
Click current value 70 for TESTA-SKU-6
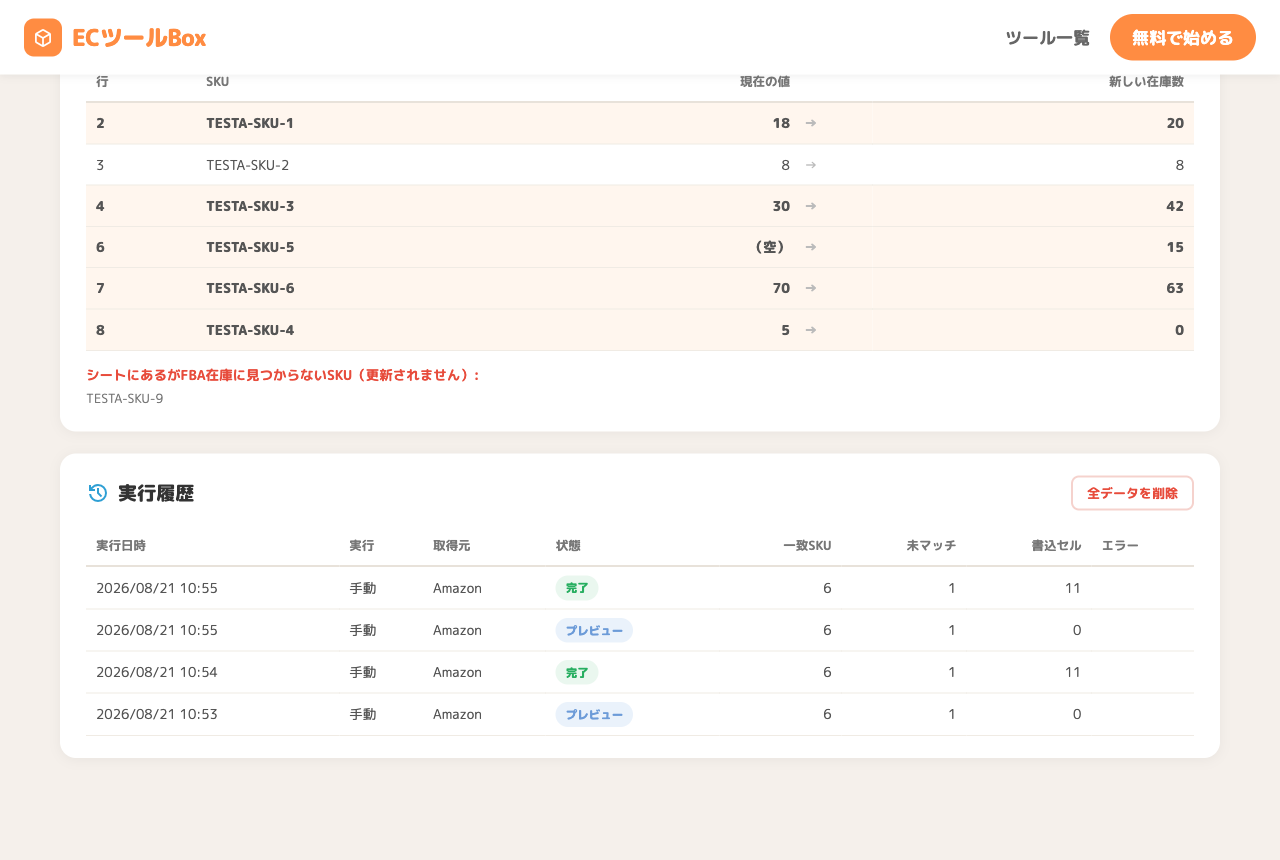[781, 288]
